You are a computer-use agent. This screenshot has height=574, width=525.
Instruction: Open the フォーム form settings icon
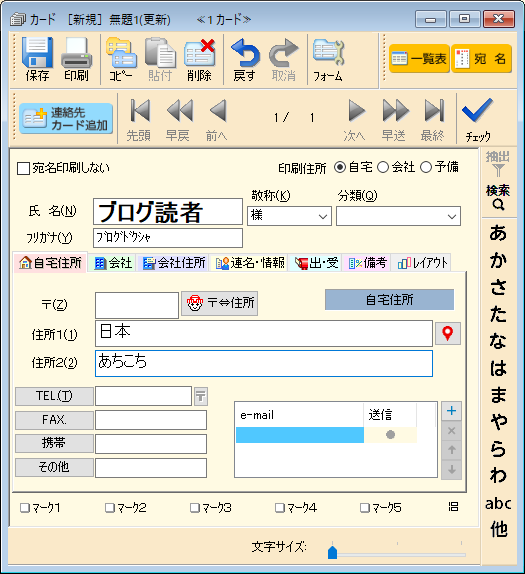tap(328, 59)
